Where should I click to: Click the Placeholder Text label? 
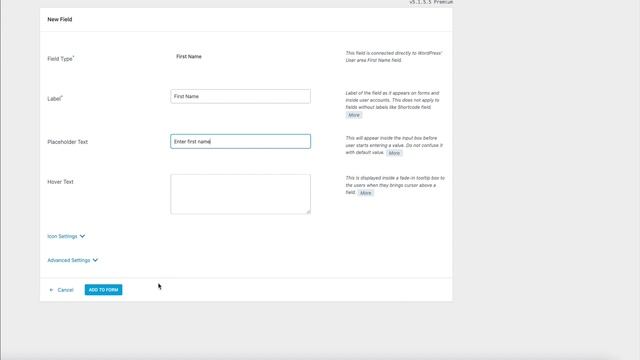tap(67, 142)
